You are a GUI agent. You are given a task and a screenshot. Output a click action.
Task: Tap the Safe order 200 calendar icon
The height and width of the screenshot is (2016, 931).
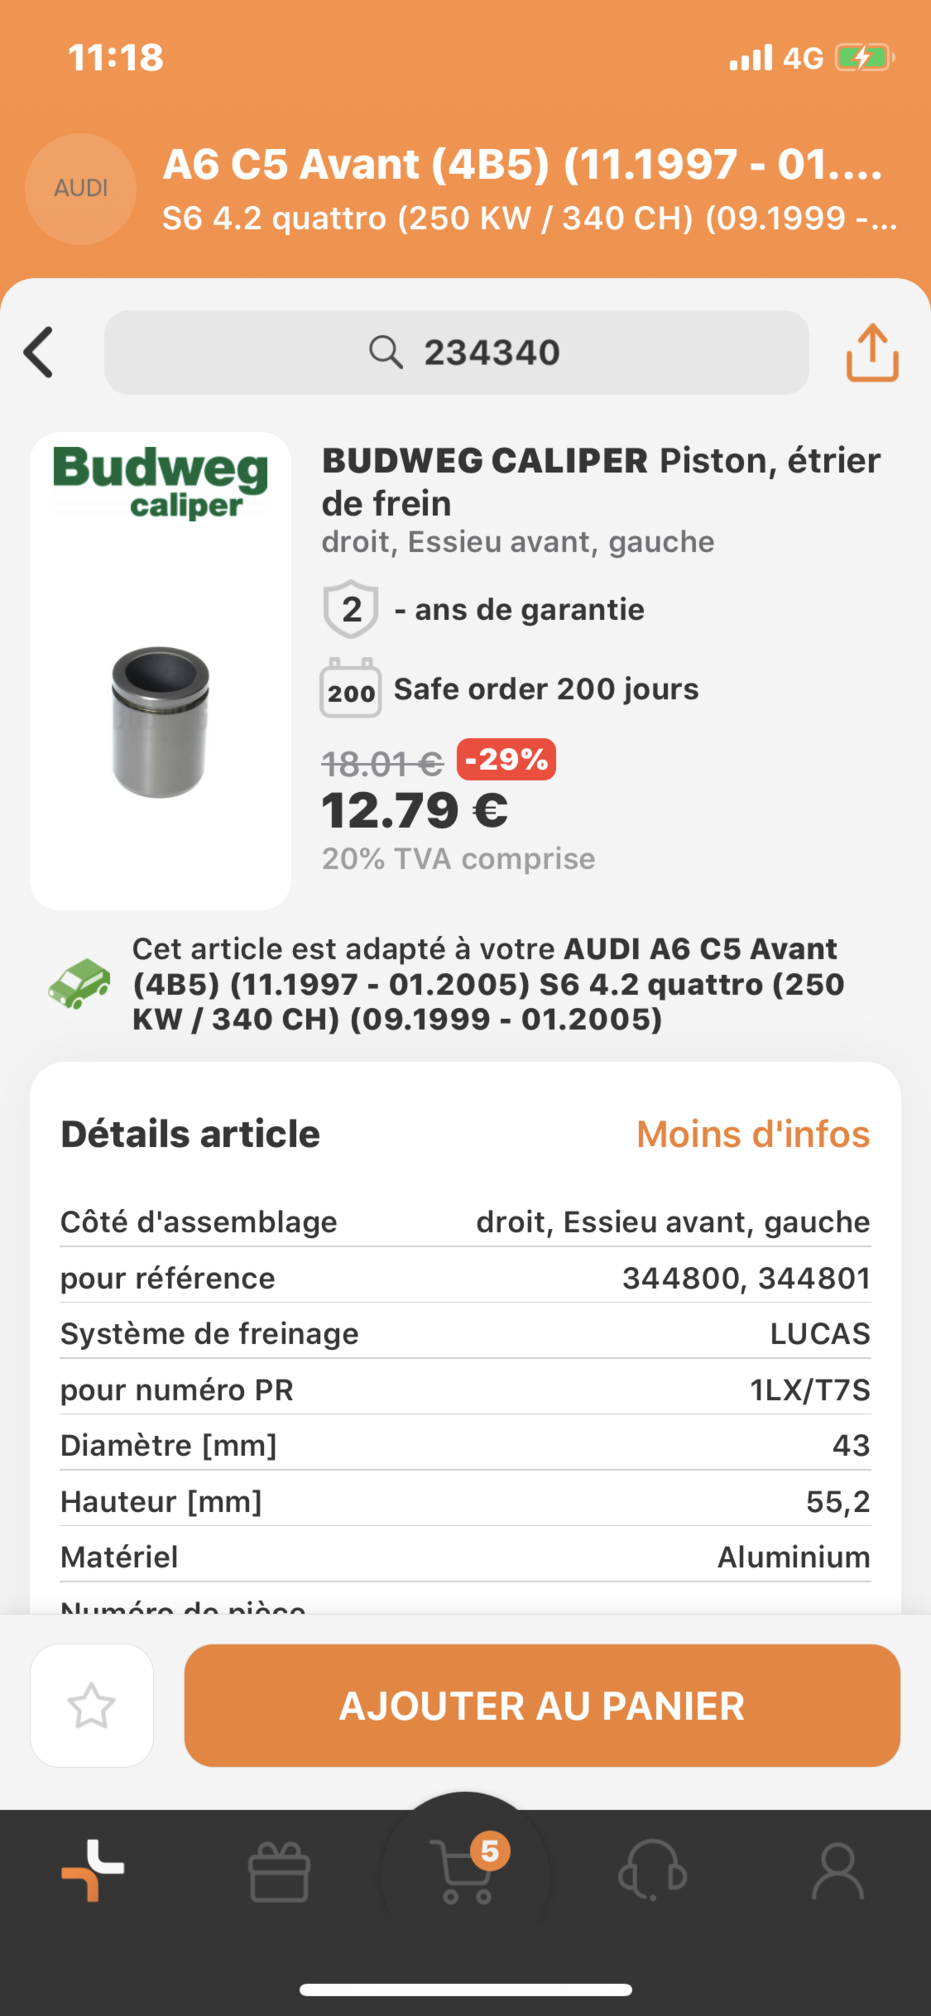[351, 689]
